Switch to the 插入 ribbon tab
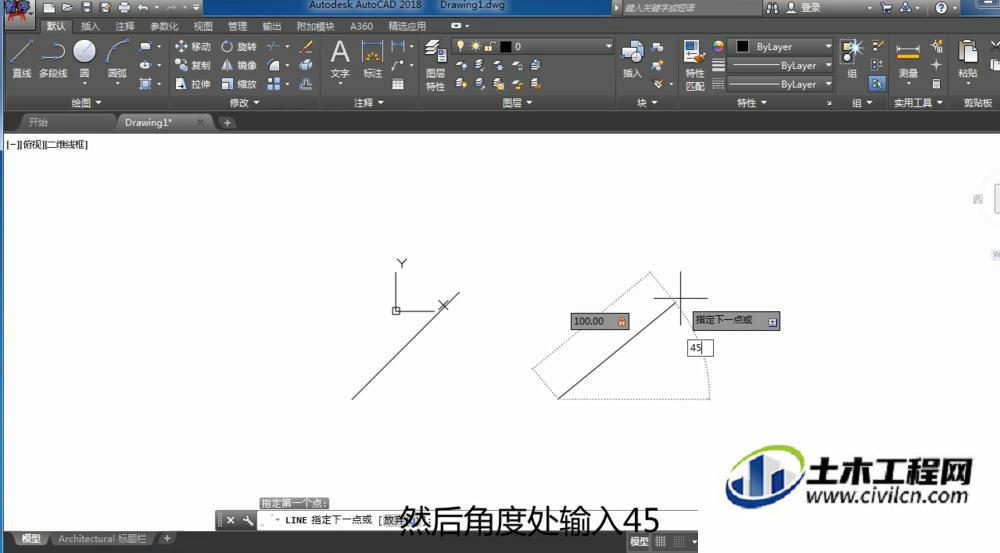Screen dimensions: 1000x553 [x=90, y=26]
